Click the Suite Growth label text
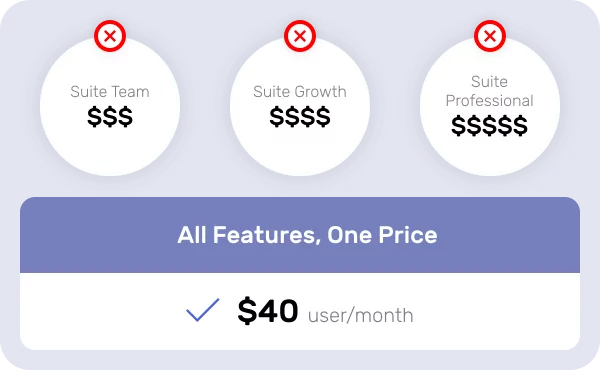600x370 pixels. [300, 92]
